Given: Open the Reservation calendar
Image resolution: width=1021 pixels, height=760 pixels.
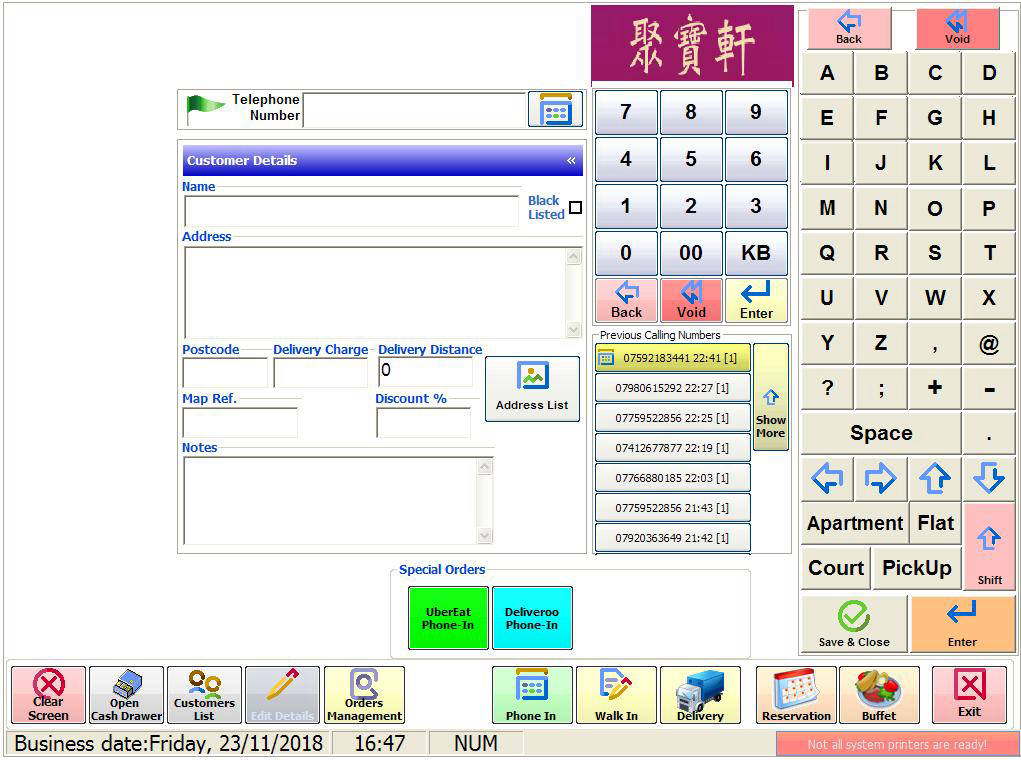Looking at the screenshot, I should (x=796, y=694).
